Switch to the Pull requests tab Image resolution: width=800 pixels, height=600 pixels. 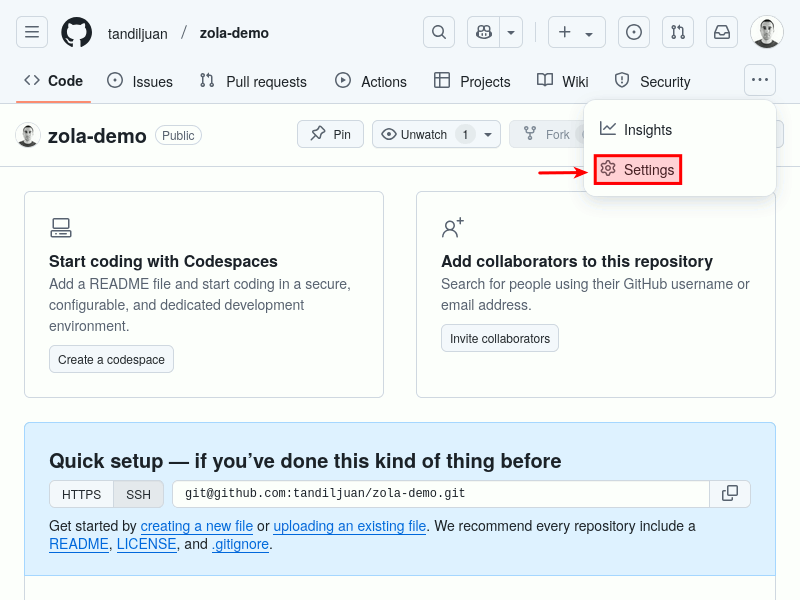[x=253, y=81]
